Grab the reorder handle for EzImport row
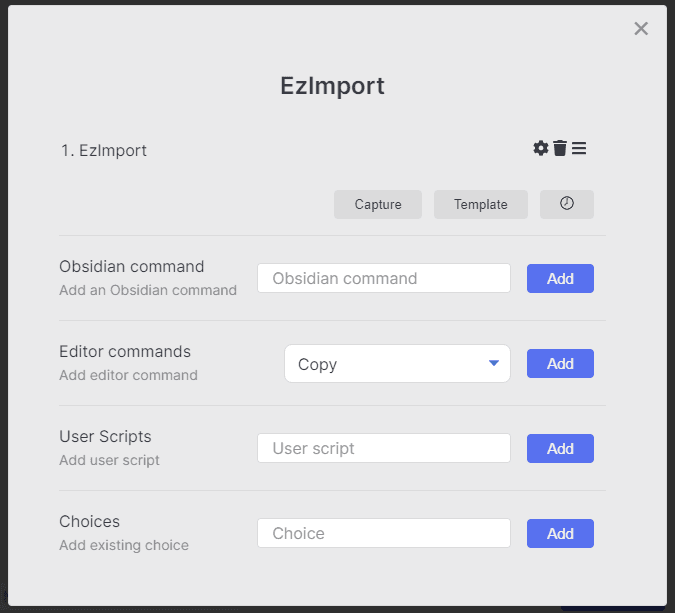The width and height of the screenshot is (675, 613). pyautogui.click(x=579, y=148)
